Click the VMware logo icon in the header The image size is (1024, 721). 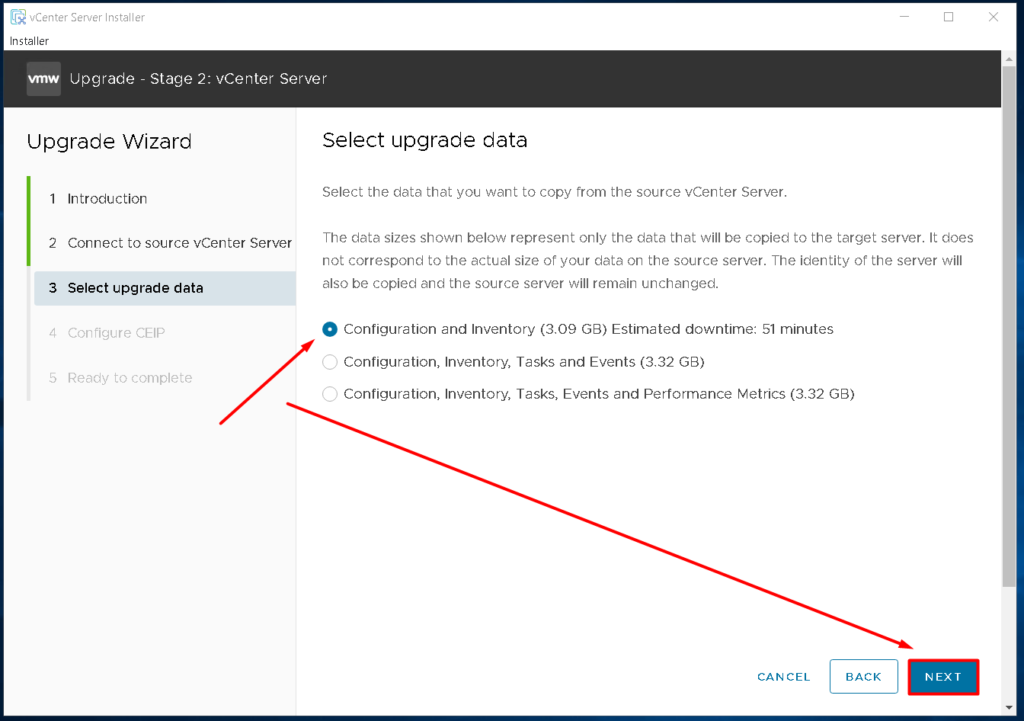(x=43, y=78)
